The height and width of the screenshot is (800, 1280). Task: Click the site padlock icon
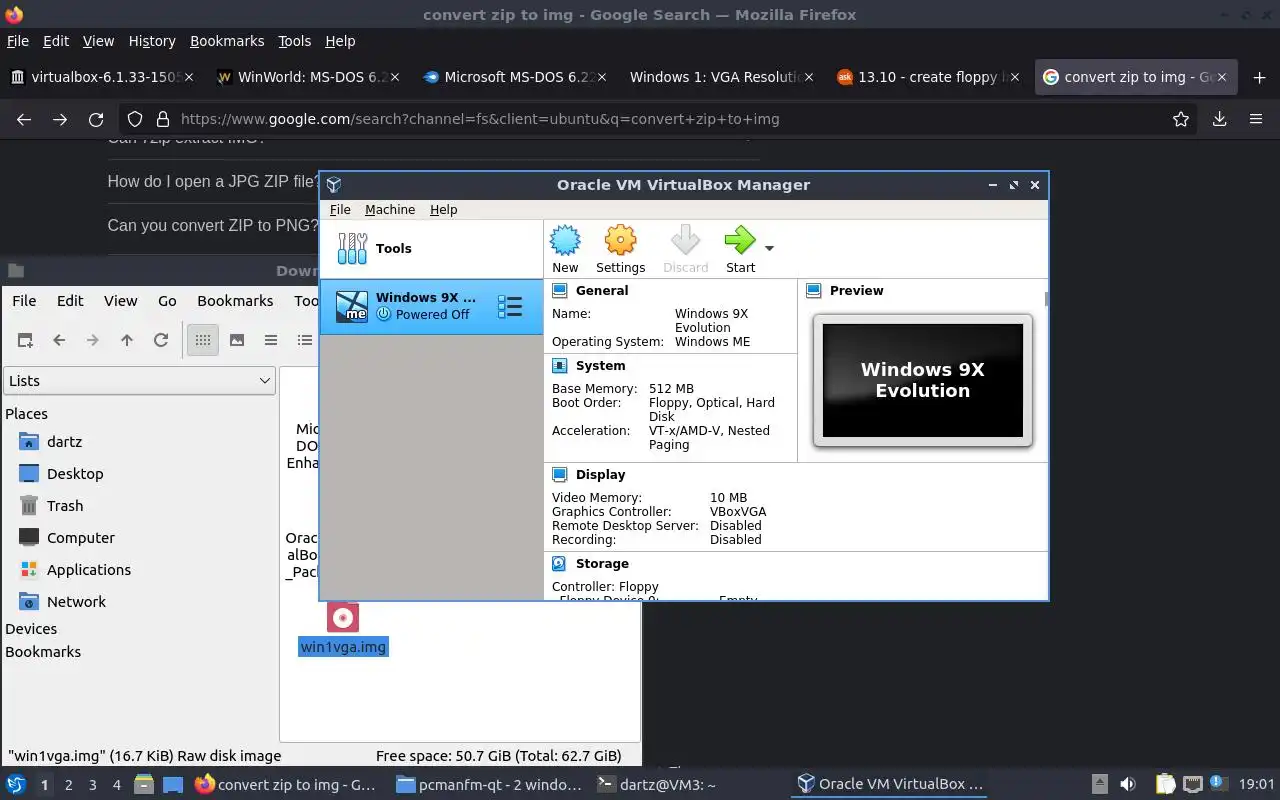(163, 119)
